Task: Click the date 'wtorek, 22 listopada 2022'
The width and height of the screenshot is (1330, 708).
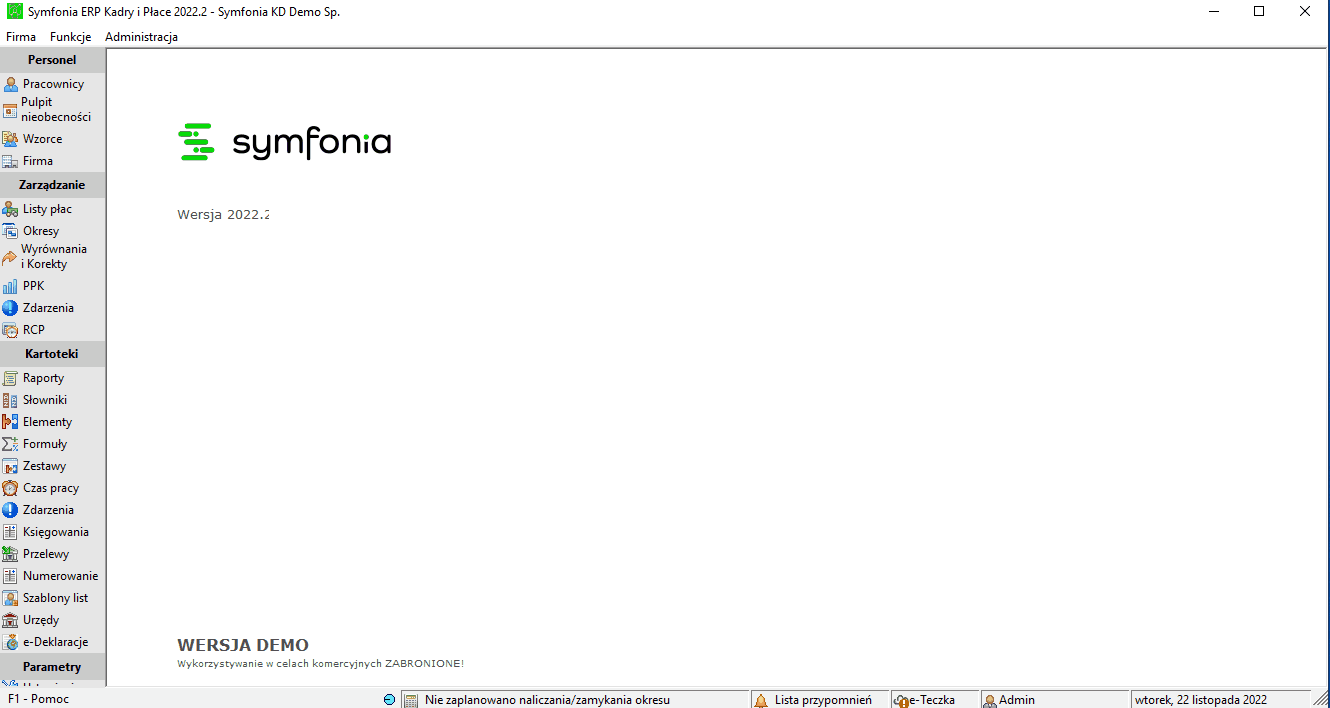Action: (1201, 700)
